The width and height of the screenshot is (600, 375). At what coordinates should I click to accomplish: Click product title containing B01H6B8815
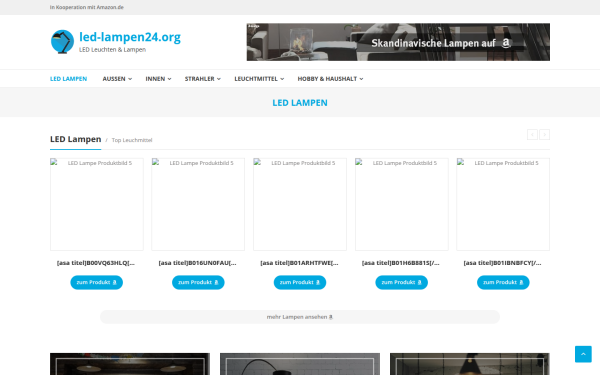pos(401,263)
